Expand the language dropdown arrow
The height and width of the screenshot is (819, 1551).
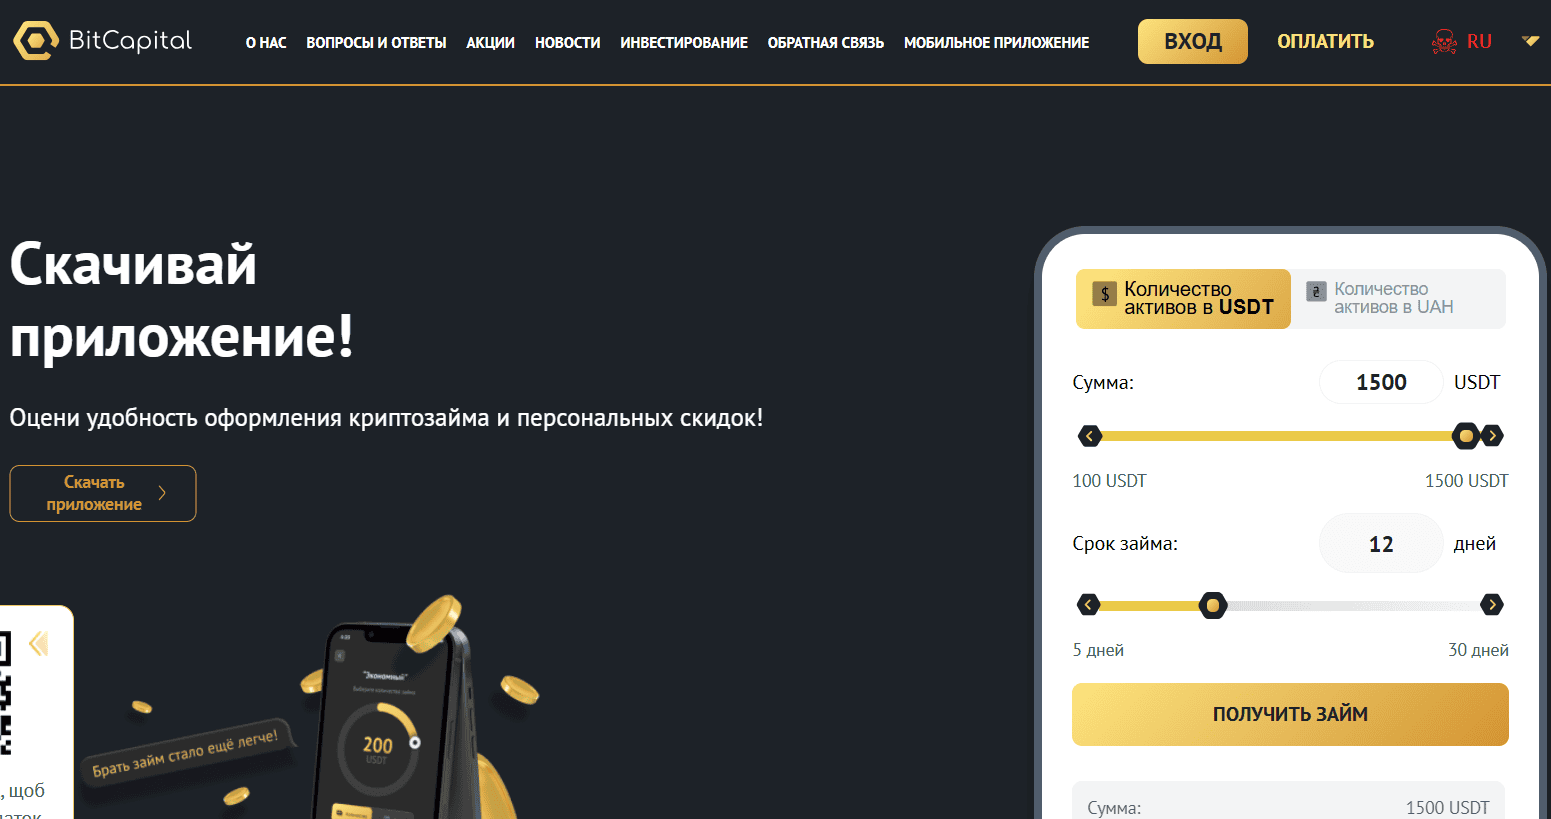(1530, 41)
